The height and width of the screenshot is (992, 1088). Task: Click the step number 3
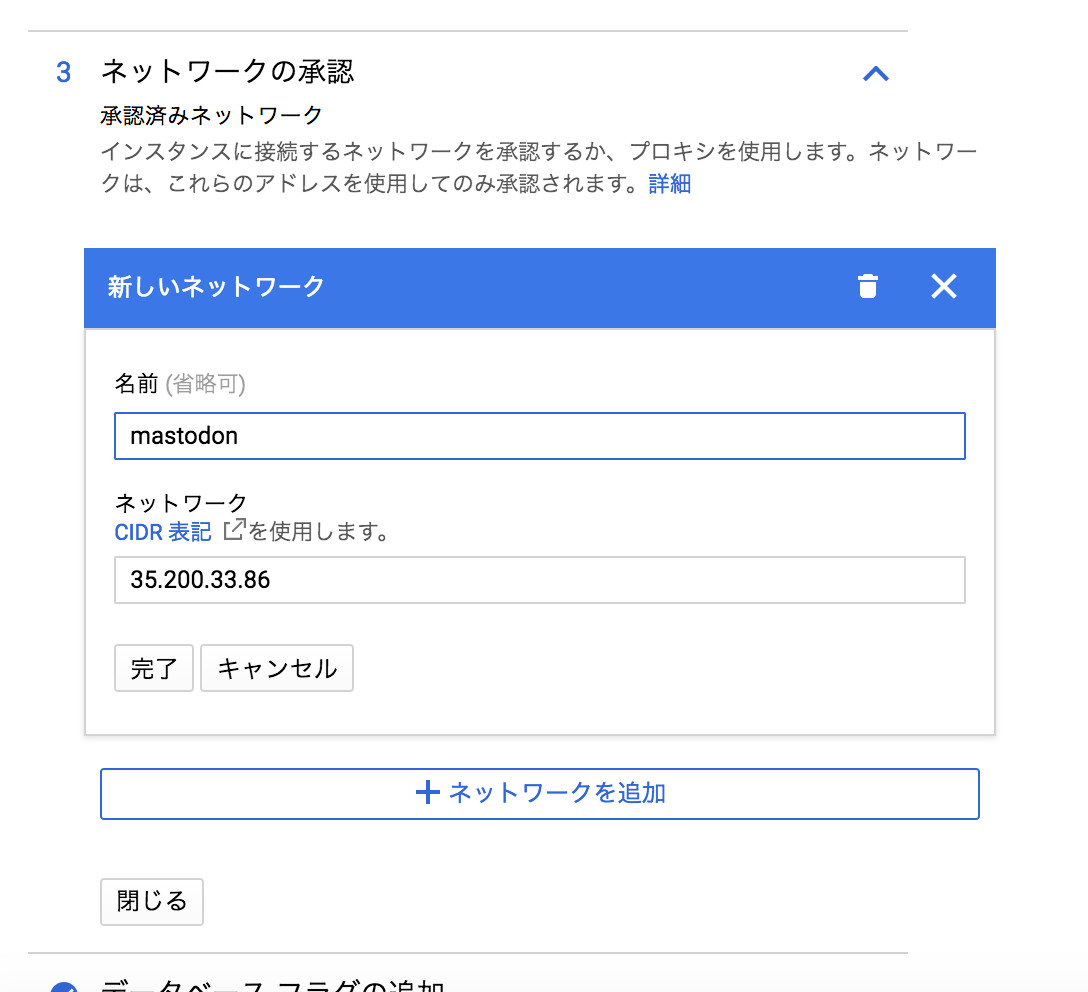(64, 72)
